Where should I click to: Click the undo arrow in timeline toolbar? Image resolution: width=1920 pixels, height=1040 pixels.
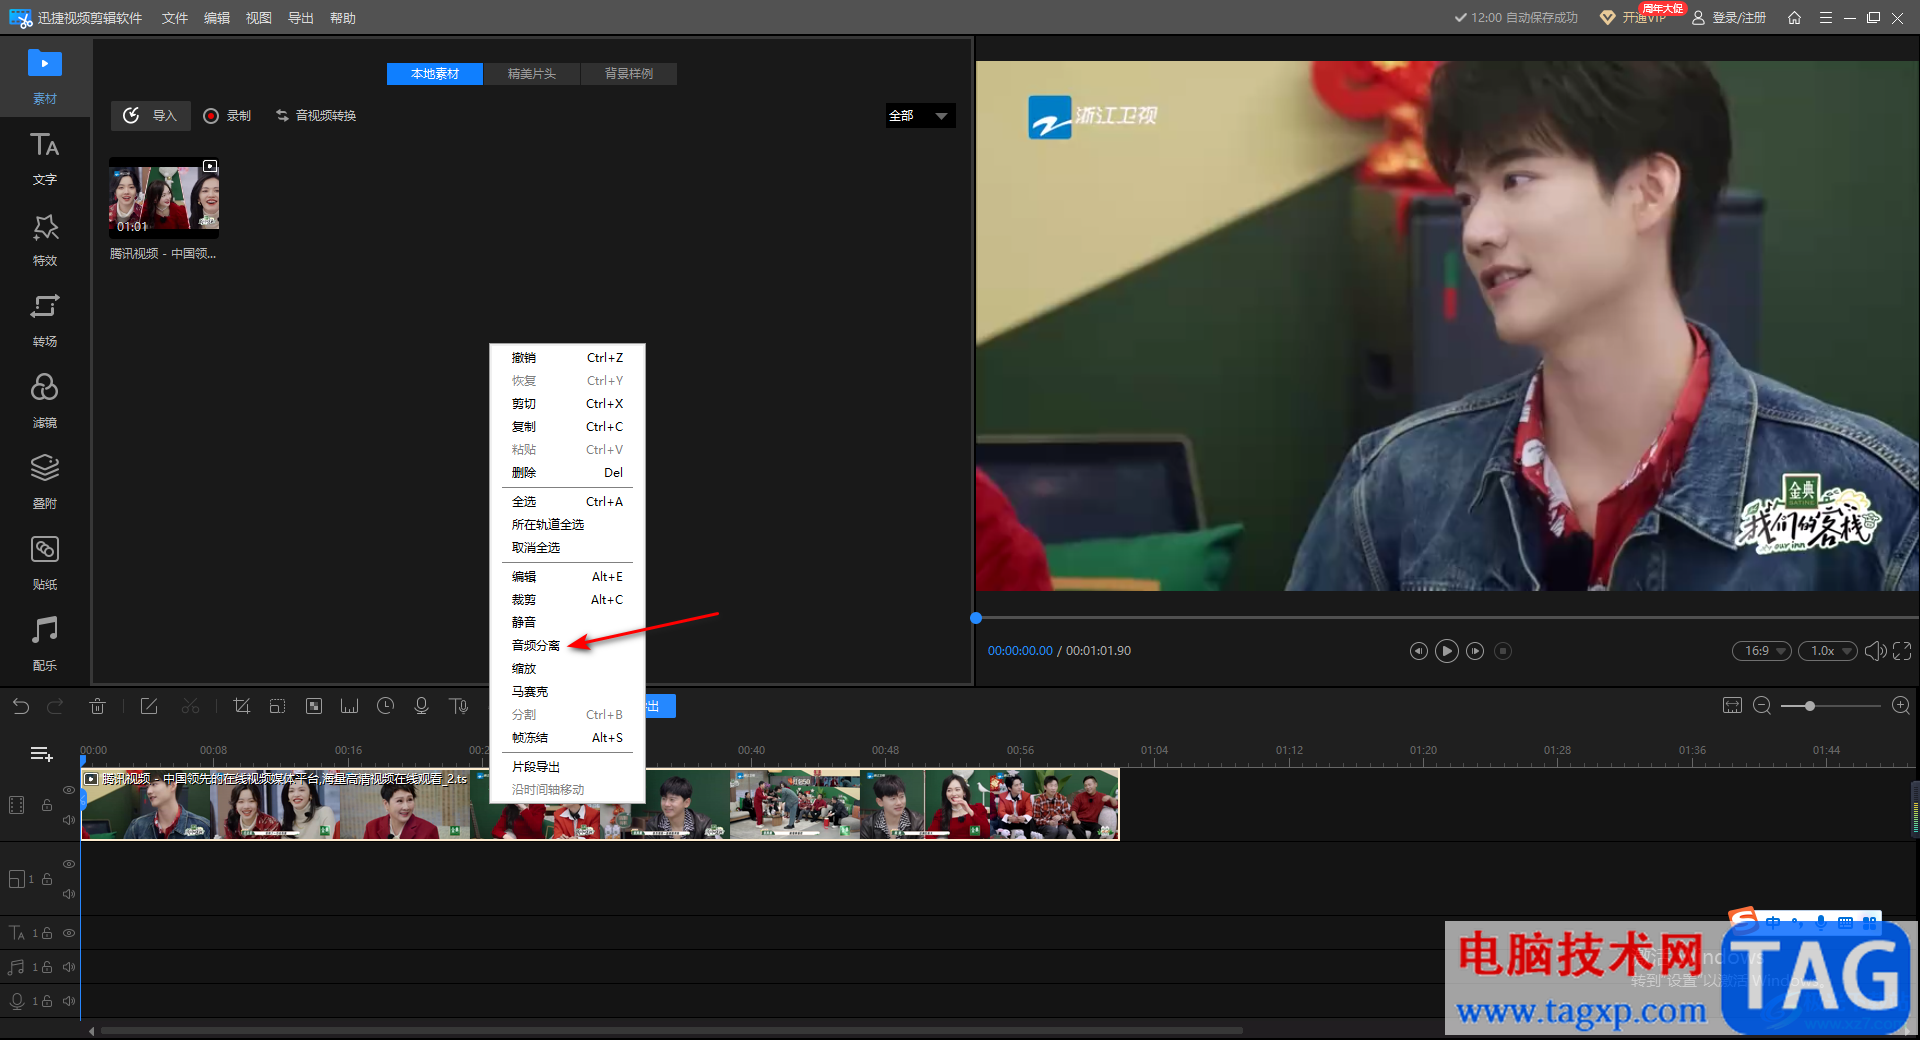click(21, 706)
